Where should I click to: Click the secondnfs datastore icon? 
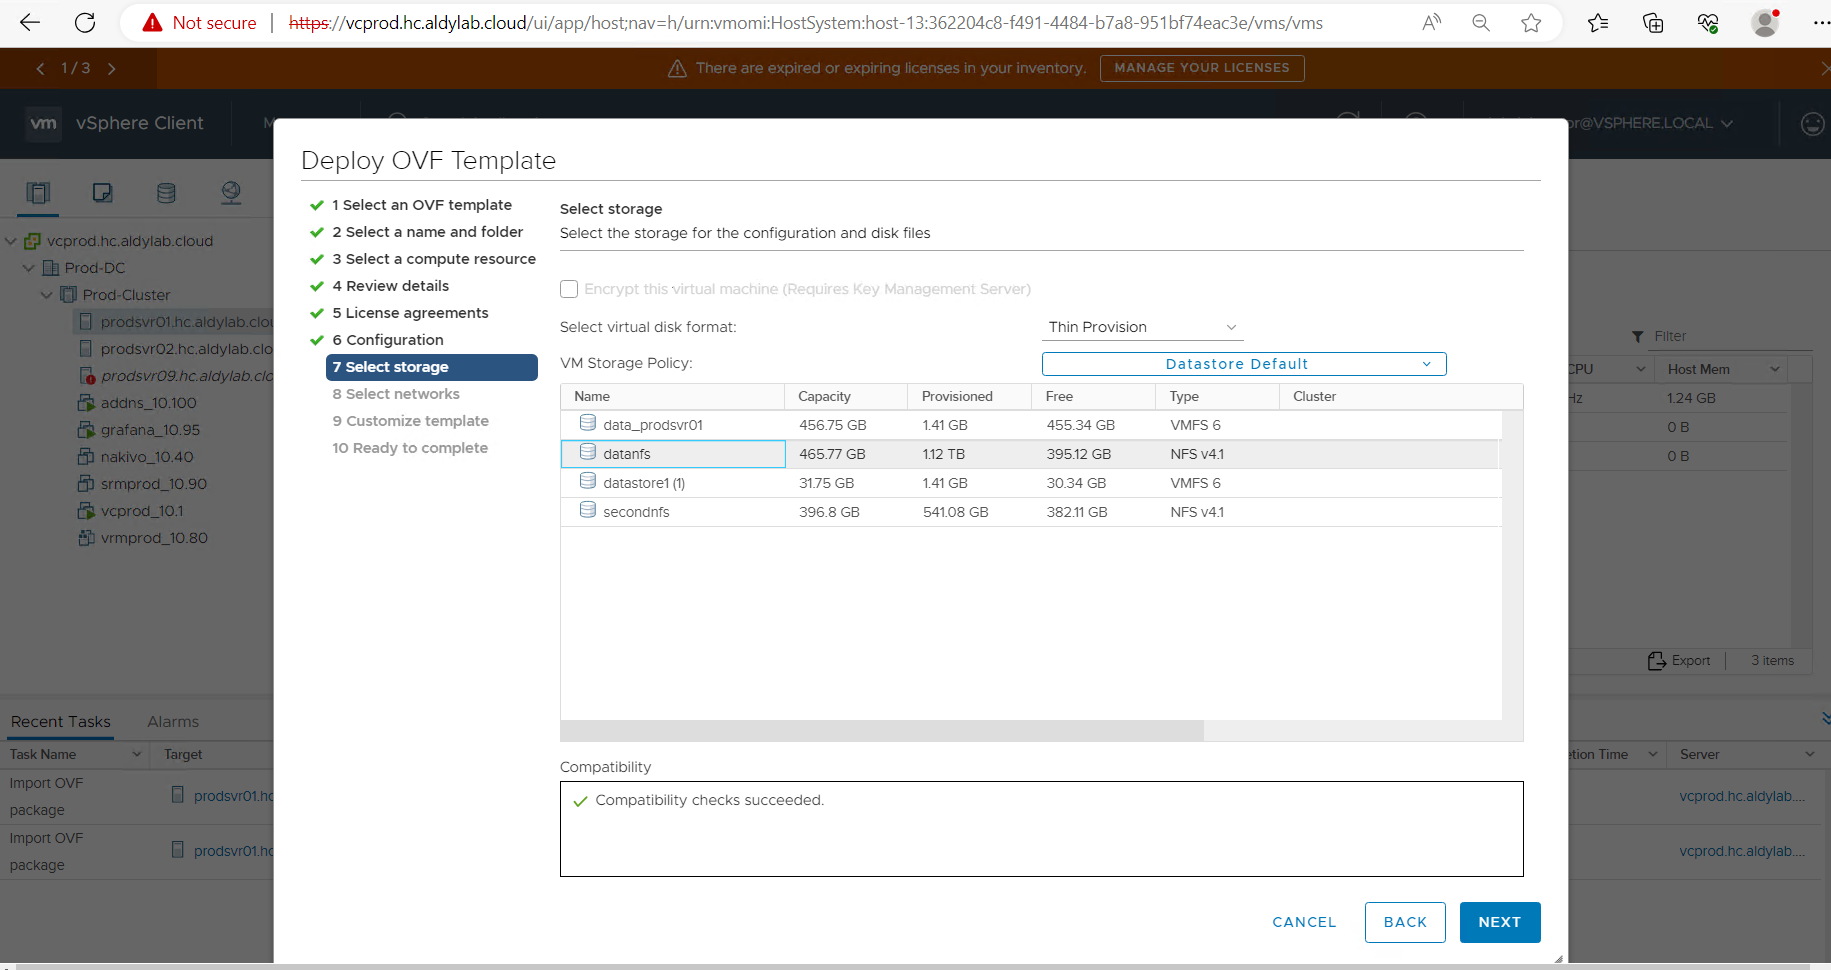tap(588, 511)
